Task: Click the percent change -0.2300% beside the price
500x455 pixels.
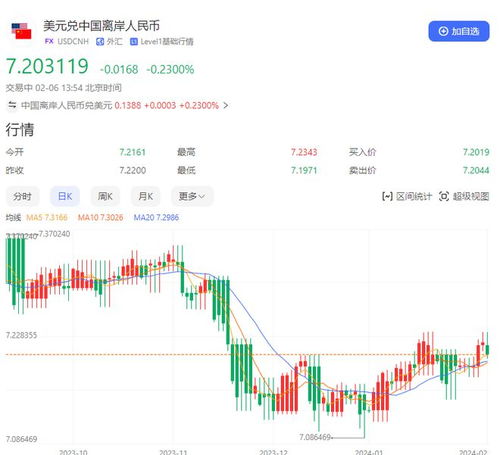Action: point(170,69)
